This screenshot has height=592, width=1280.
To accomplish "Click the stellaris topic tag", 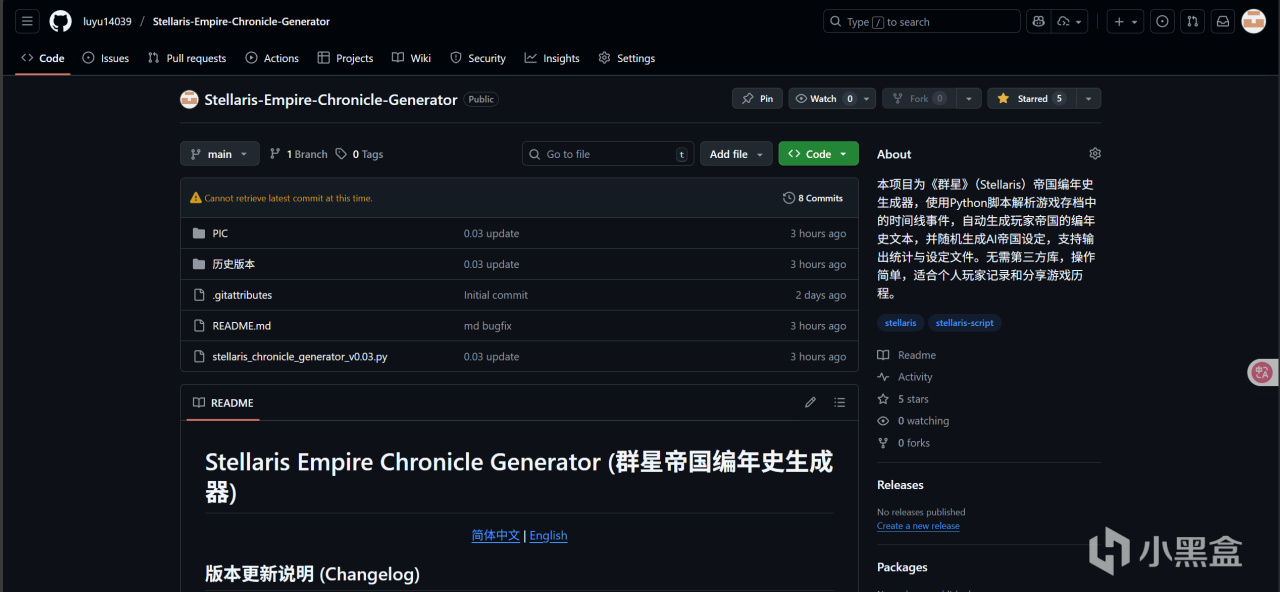I will (x=900, y=323).
